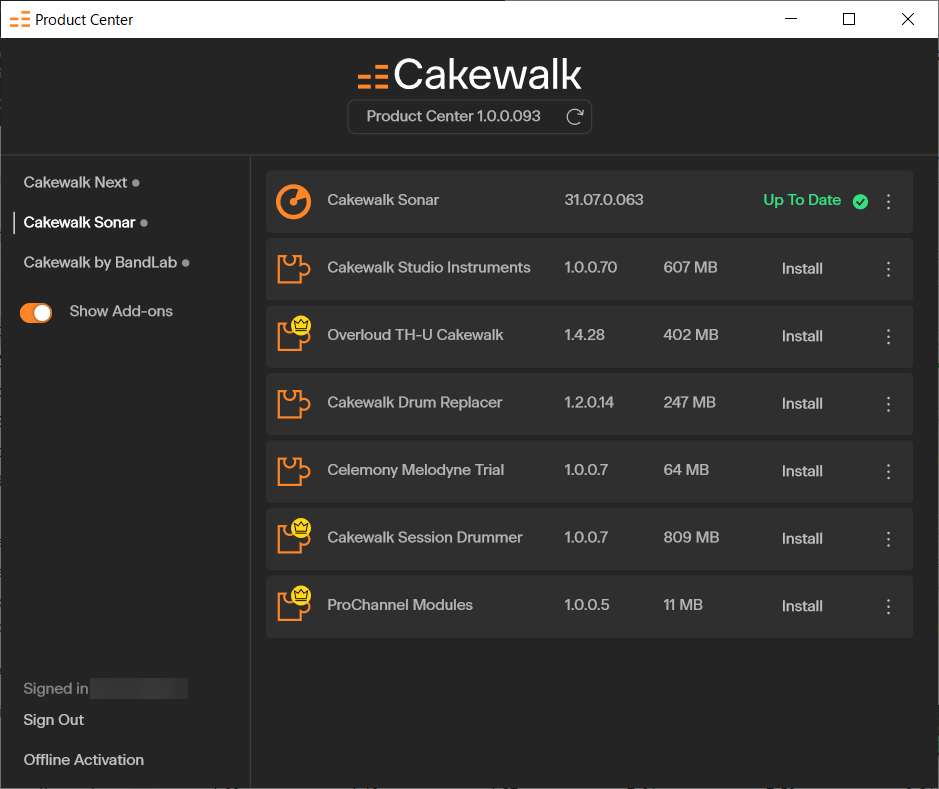Open the three-dot menu for Cakewalk Session Drummer

(x=889, y=539)
